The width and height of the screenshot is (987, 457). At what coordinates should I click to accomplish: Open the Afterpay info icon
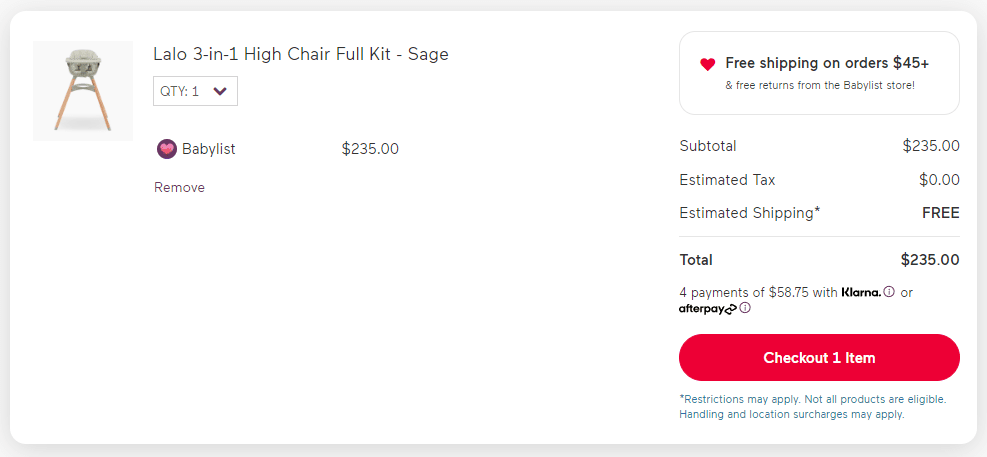pos(745,308)
